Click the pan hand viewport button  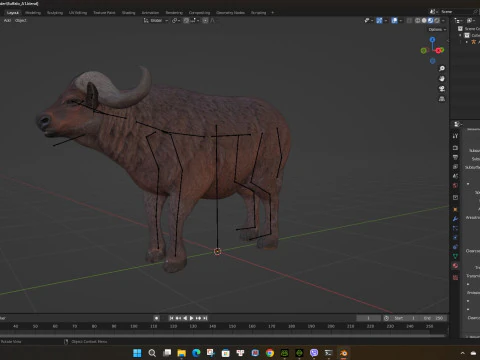(442, 79)
